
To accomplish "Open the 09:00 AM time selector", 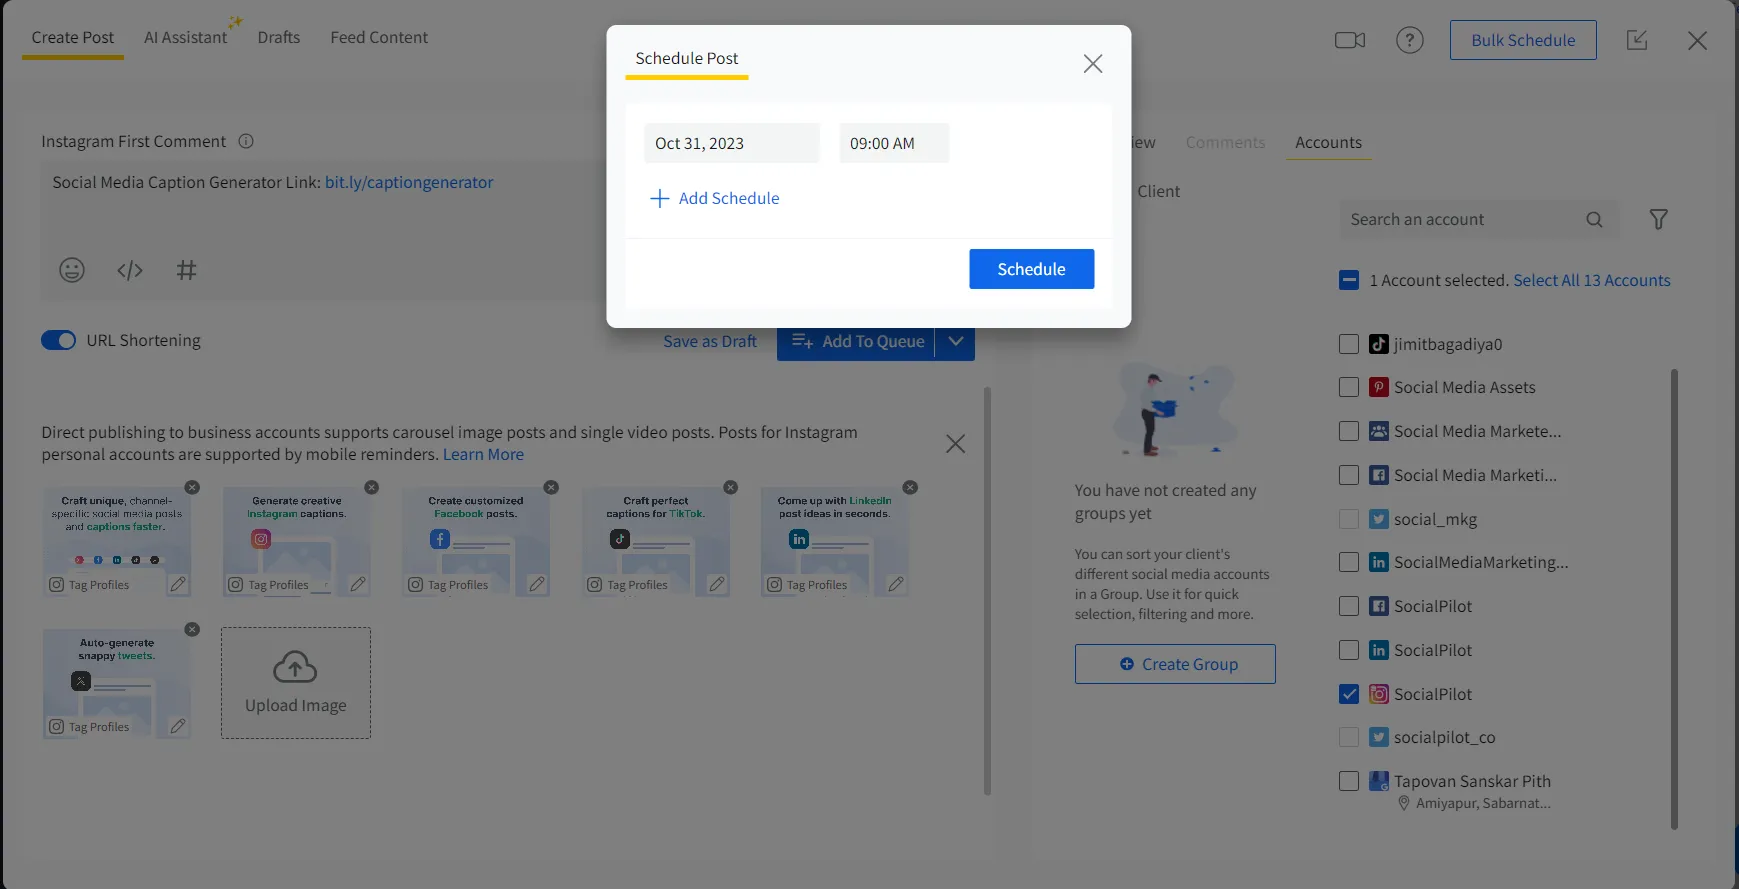I will tap(893, 143).
